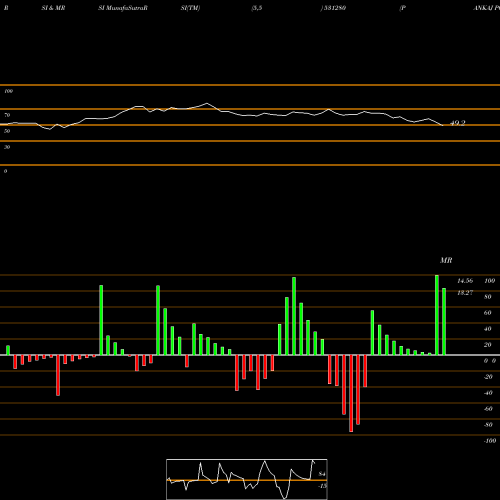
Task: Click the MR axis label 40
Action: tap(488, 329)
